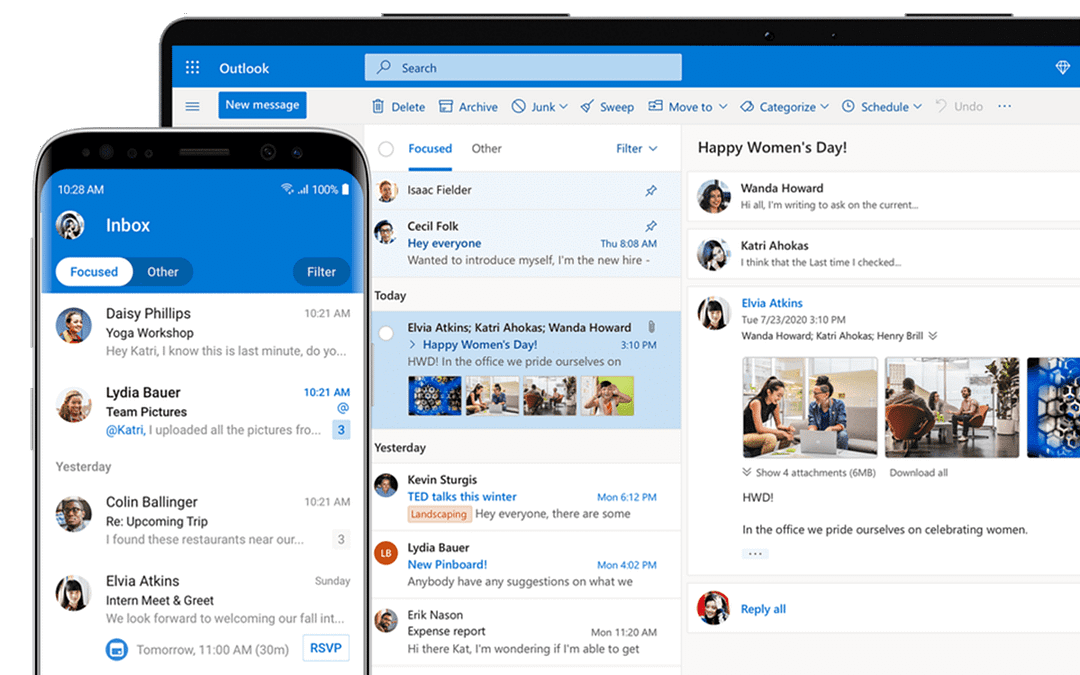Click the Outlook brand title
Screen dimensions: 1080x675
(244, 68)
